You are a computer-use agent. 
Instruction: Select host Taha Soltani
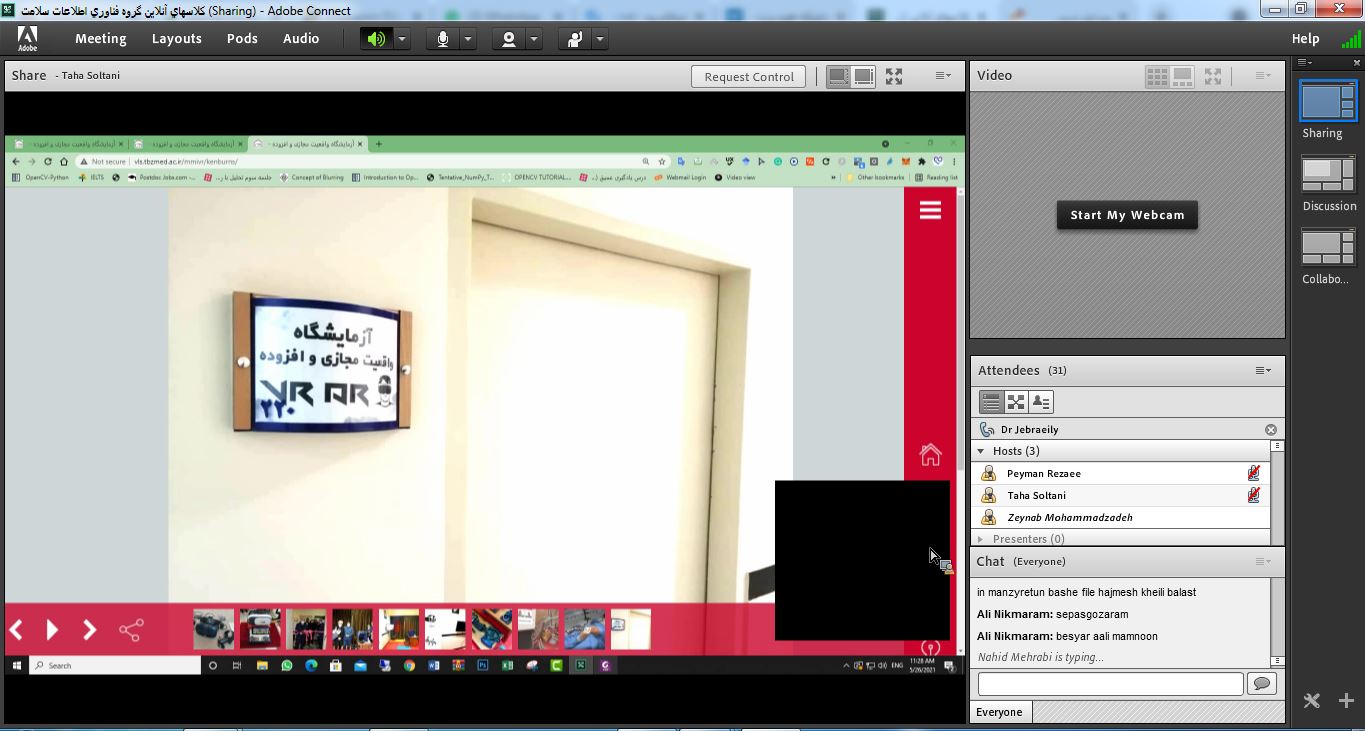tap(1120, 496)
